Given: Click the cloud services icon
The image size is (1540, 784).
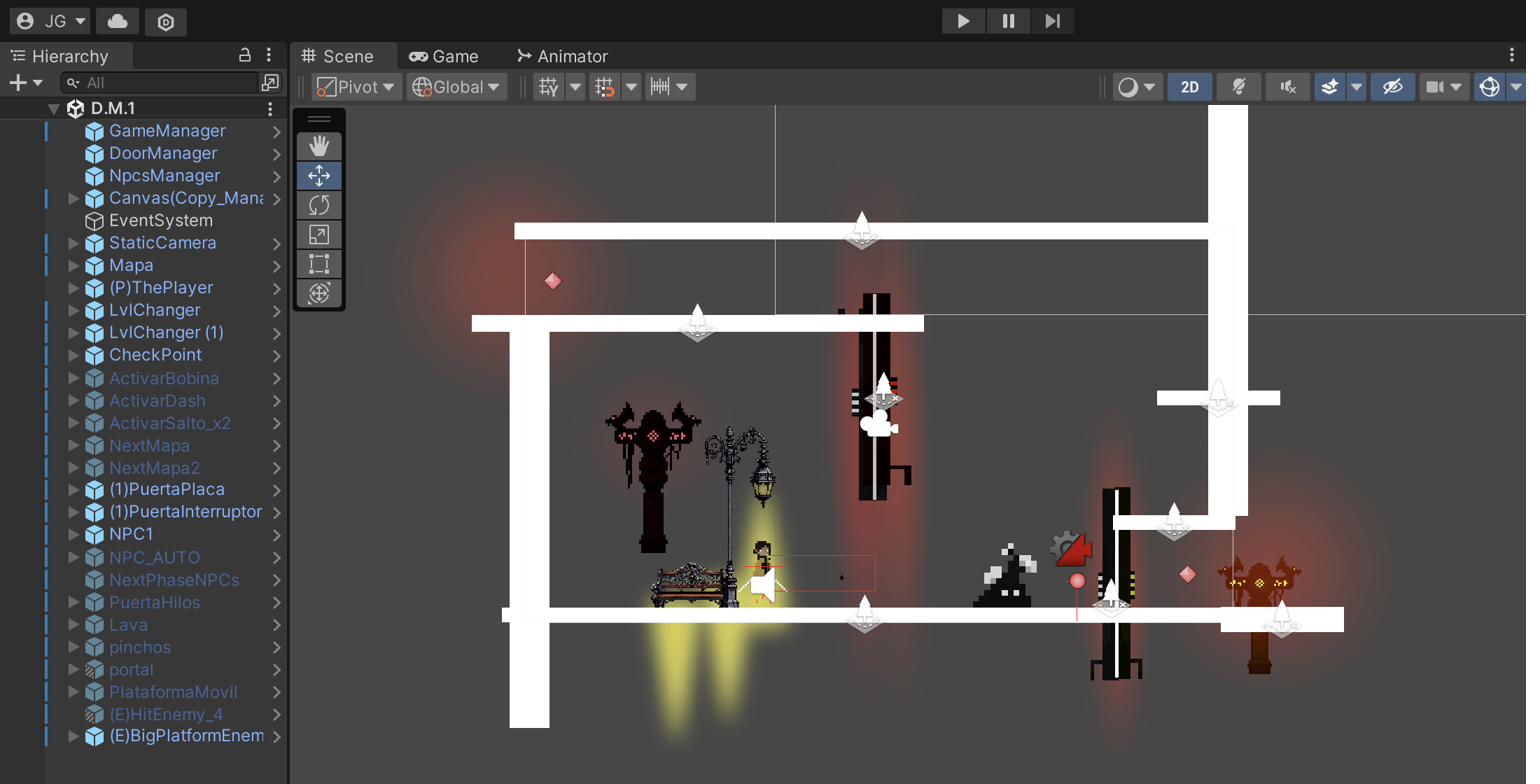Looking at the screenshot, I should tap(118, 21).
